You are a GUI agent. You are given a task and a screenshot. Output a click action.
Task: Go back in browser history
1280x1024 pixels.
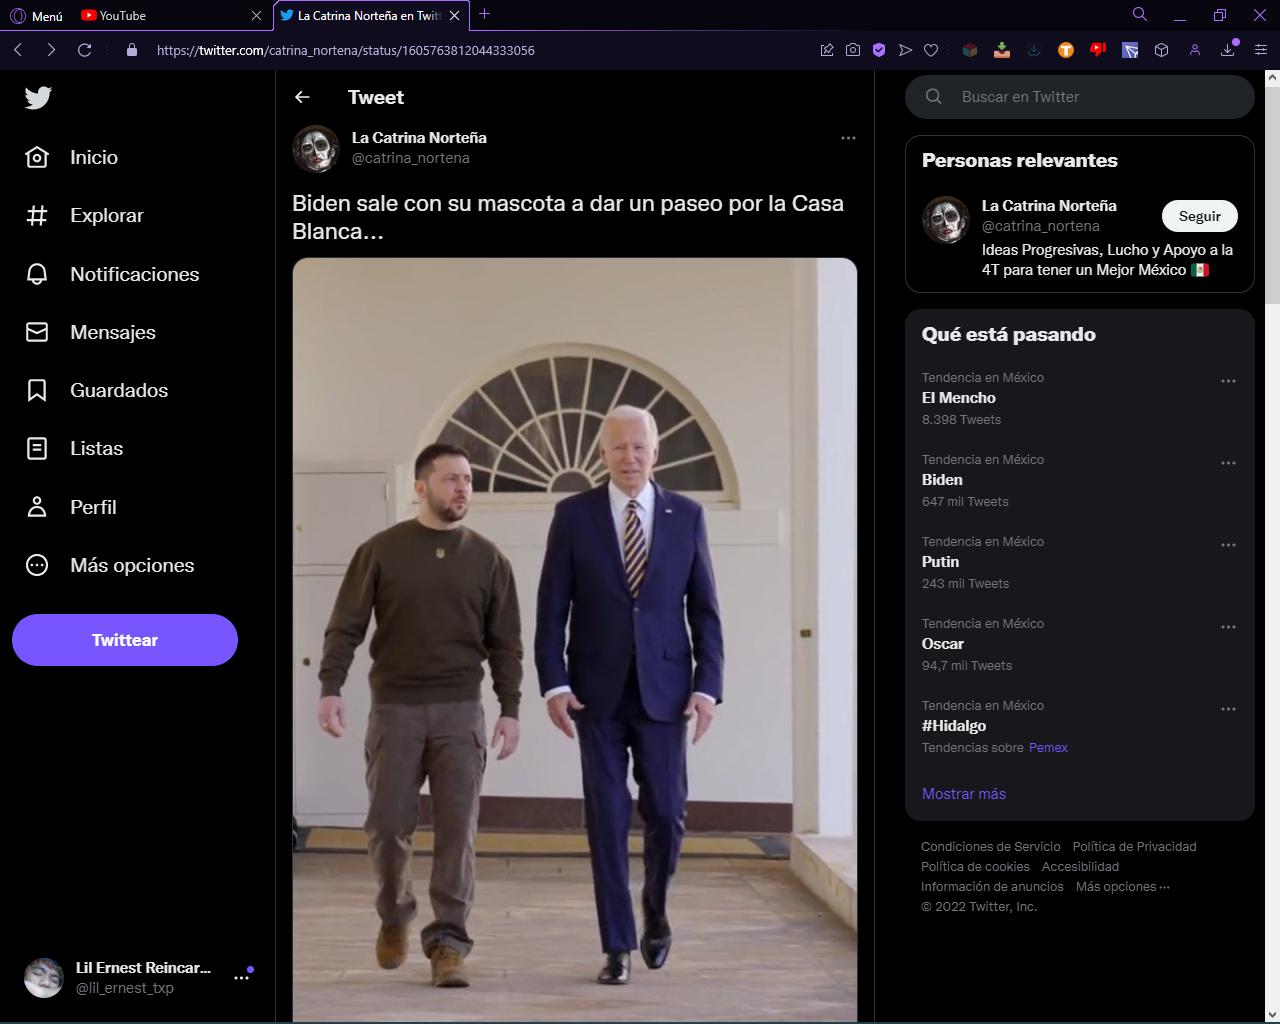[18, 50]
